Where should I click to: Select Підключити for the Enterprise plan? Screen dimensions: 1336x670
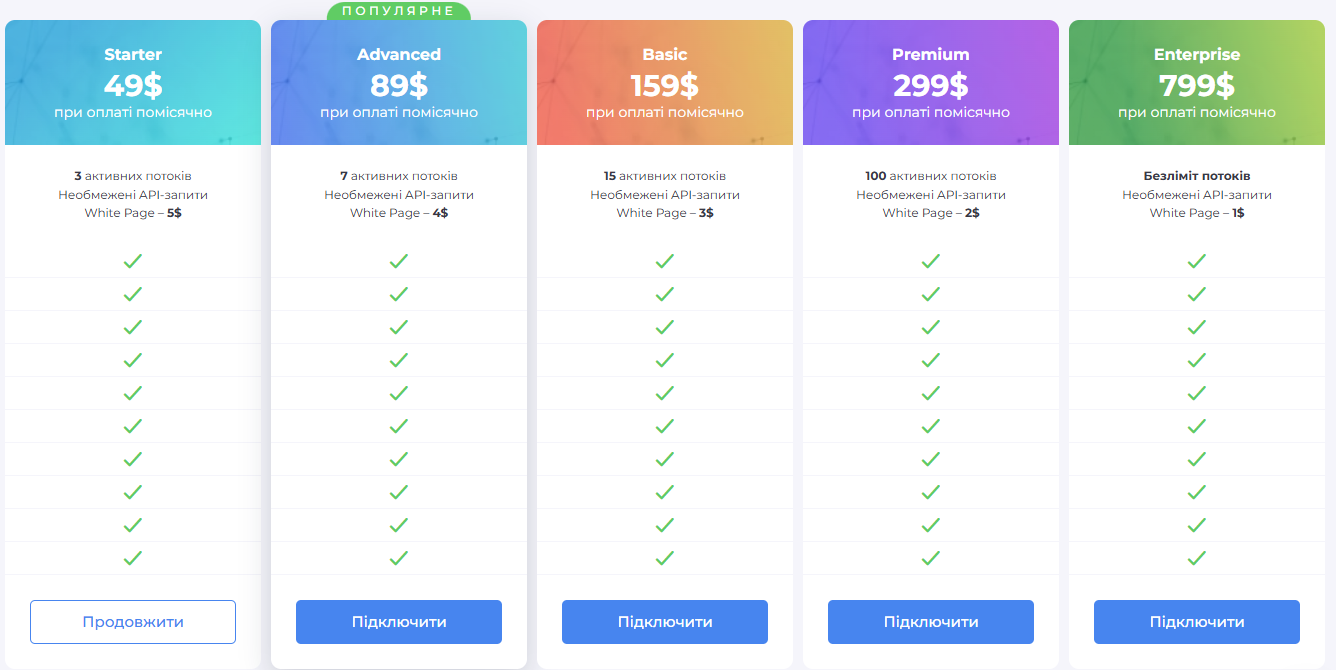coord(1197,622)
